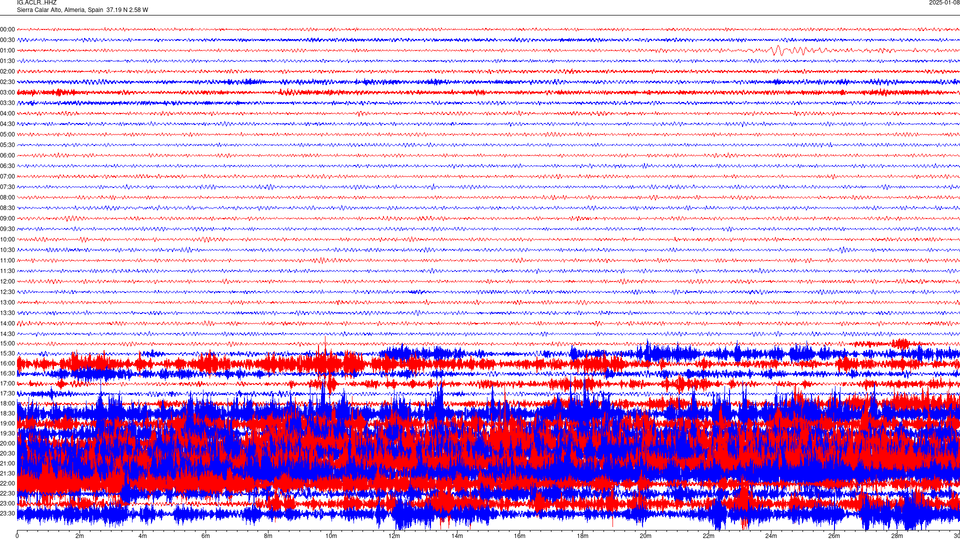Select the 01:00 trace label
This screenshot has height=540, width=960.
coord(7,51)
